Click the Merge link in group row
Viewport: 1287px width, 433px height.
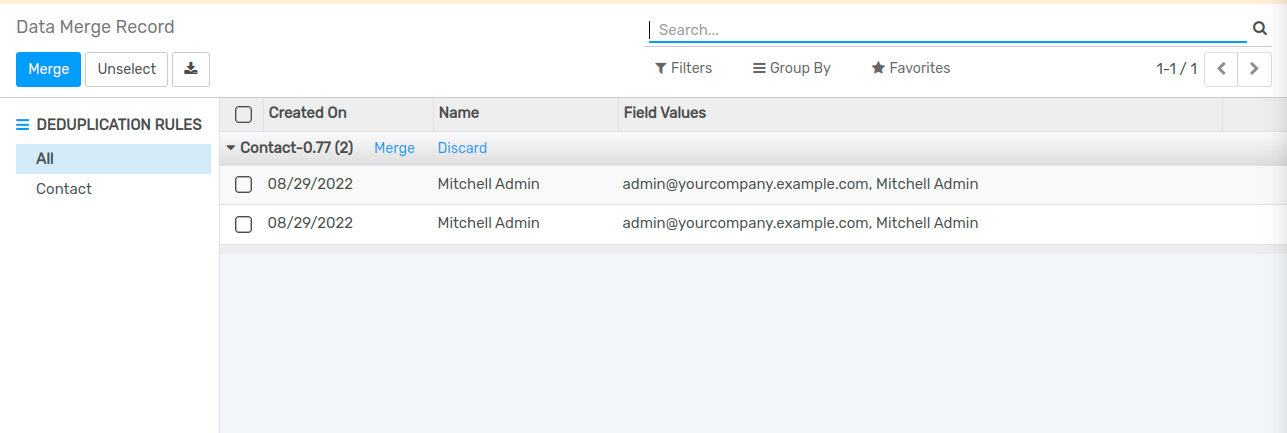[x=394, y=148]
